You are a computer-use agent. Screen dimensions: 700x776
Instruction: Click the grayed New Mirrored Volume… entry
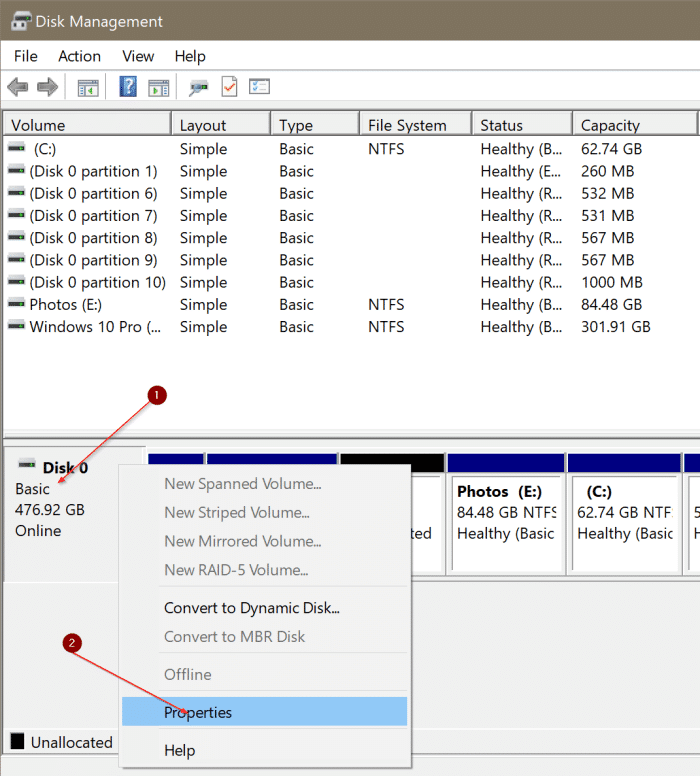pos(264,541)
